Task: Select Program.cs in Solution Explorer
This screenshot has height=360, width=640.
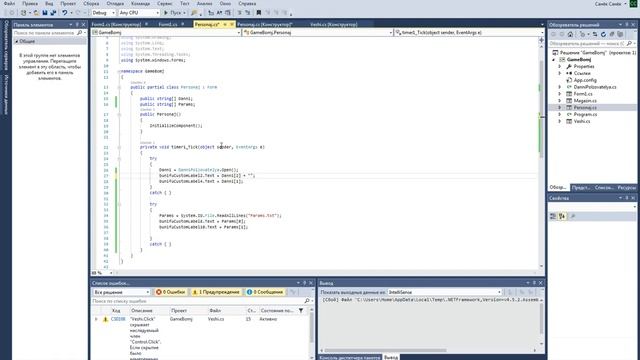Action: click(585, 114)
